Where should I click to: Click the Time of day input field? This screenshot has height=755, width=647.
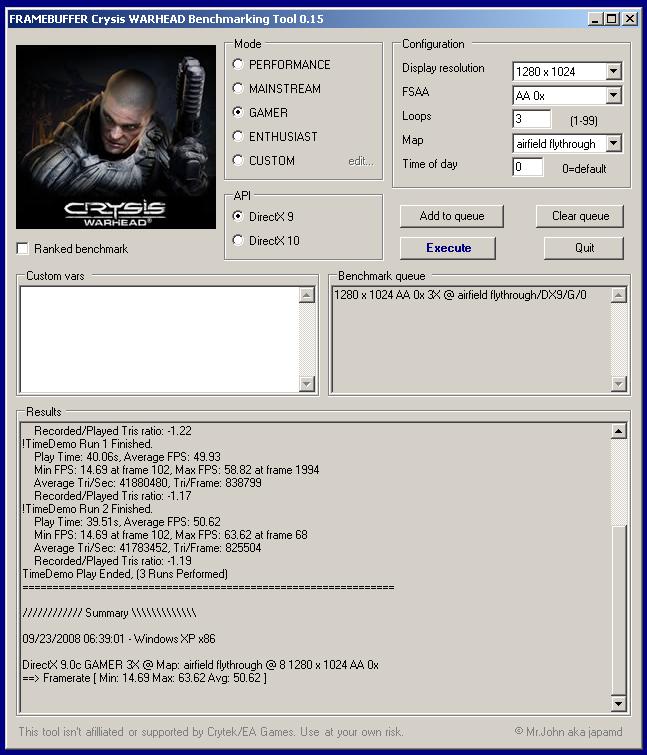click(528, 167)
